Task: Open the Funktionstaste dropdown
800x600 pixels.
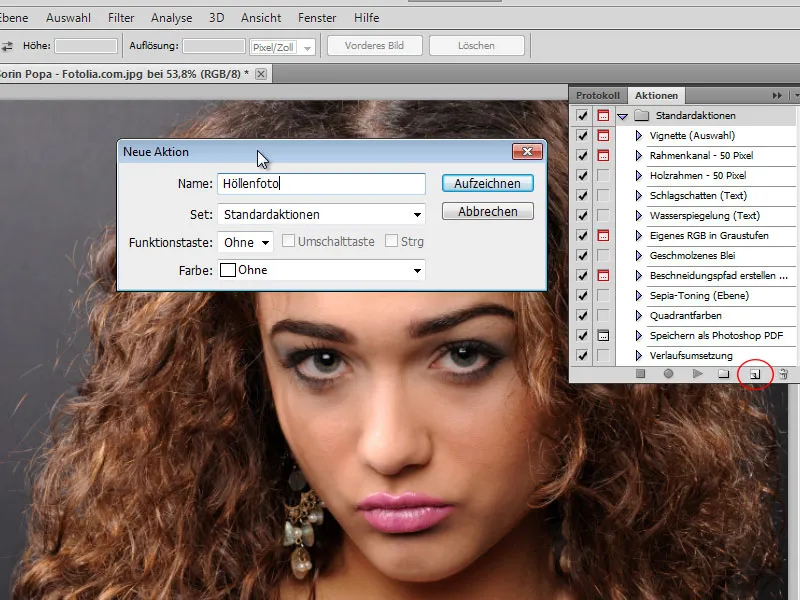Action: click(x=245, y=242)
